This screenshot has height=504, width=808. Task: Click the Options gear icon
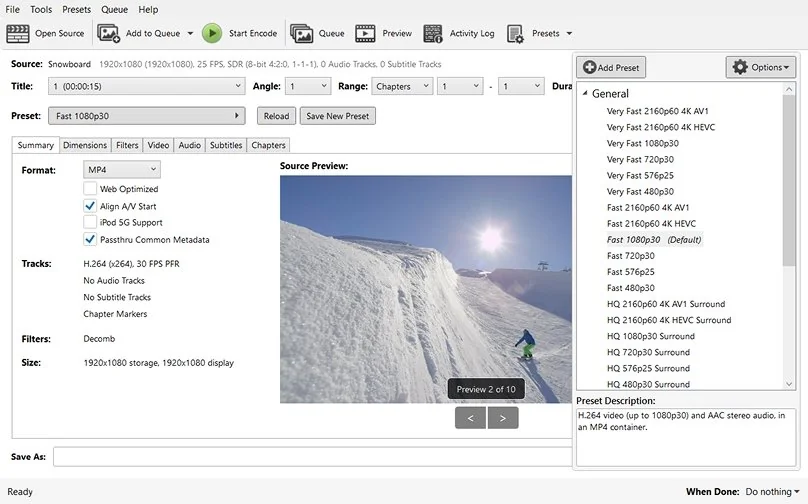pos(740,67)
